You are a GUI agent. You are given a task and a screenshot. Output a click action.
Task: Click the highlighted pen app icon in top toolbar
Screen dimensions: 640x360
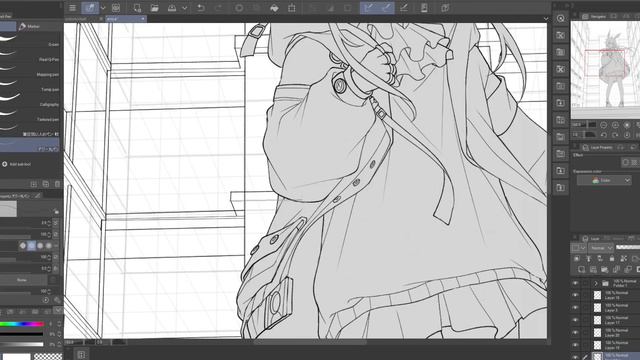[x=90, y=8]
